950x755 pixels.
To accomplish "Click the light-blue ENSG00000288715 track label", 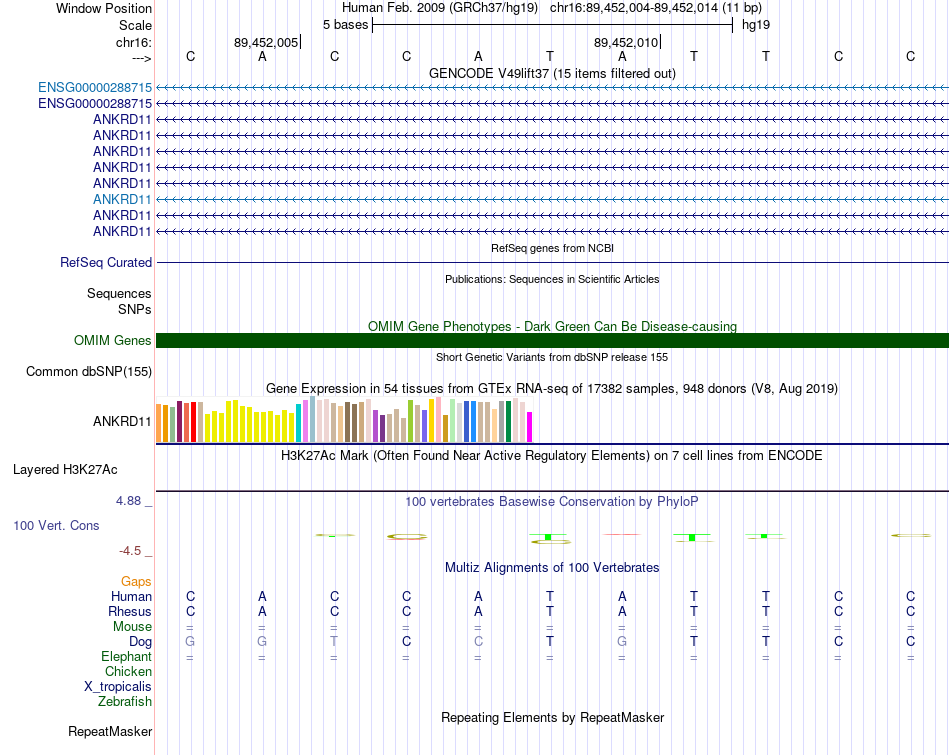I will point(95,87).
